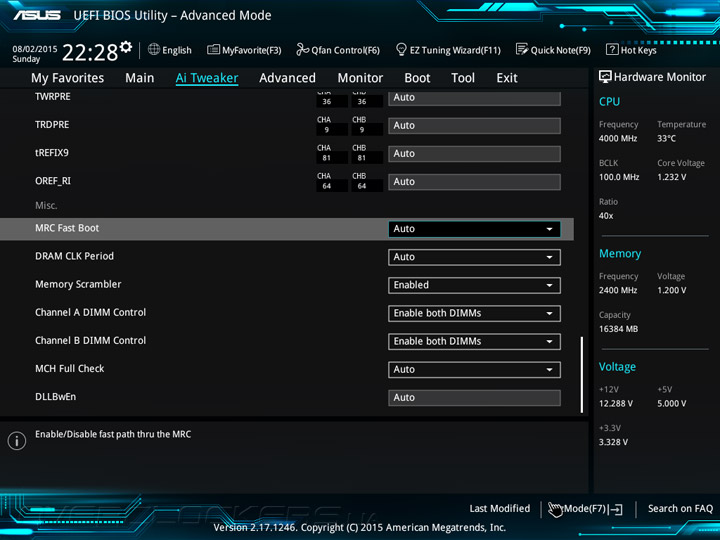Screen dimensions: 720x540
Task: Expand Channel B DIMM Control dropdown
Action: tap(474, 342)
